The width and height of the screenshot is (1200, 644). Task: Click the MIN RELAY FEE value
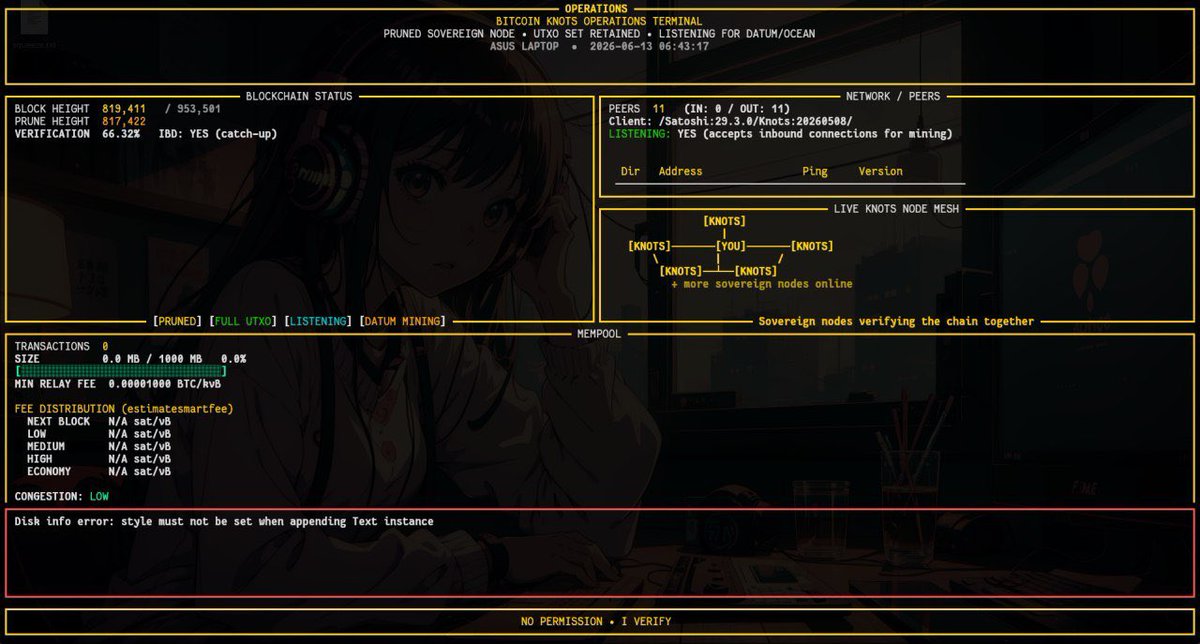point(165,383)
